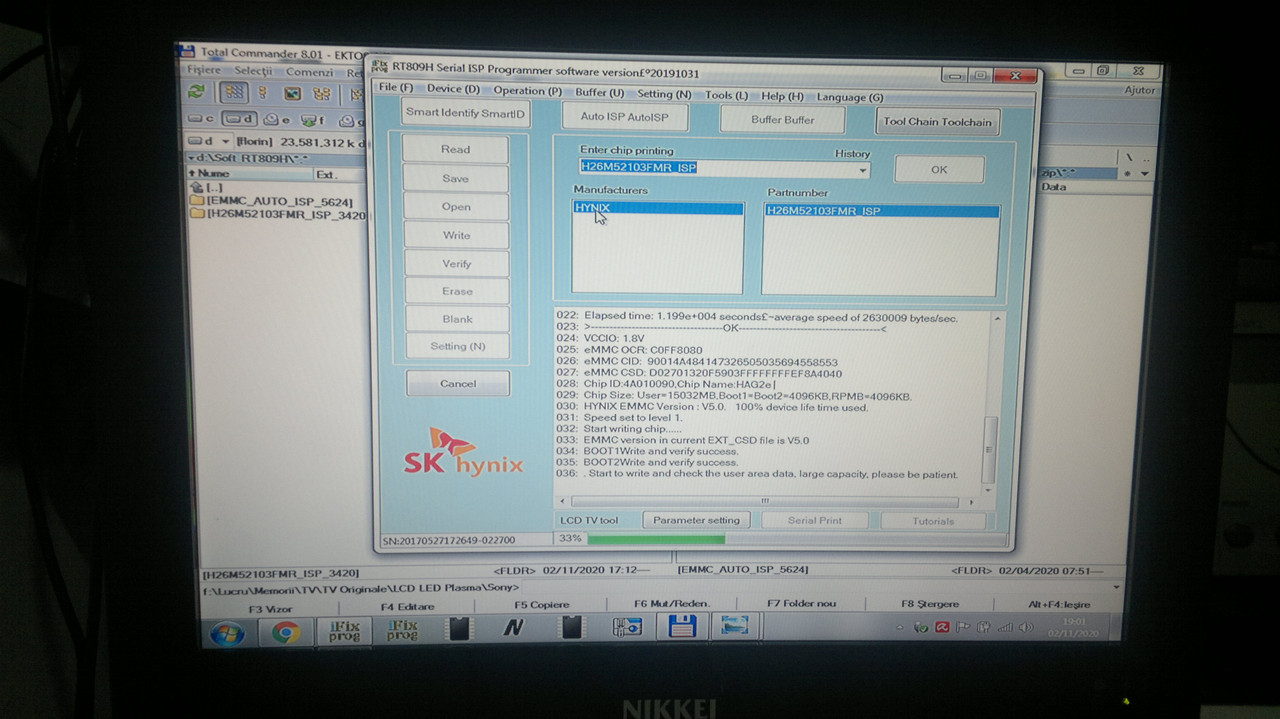Click the Verify button

pyautogui.click(x=457, y=264)
